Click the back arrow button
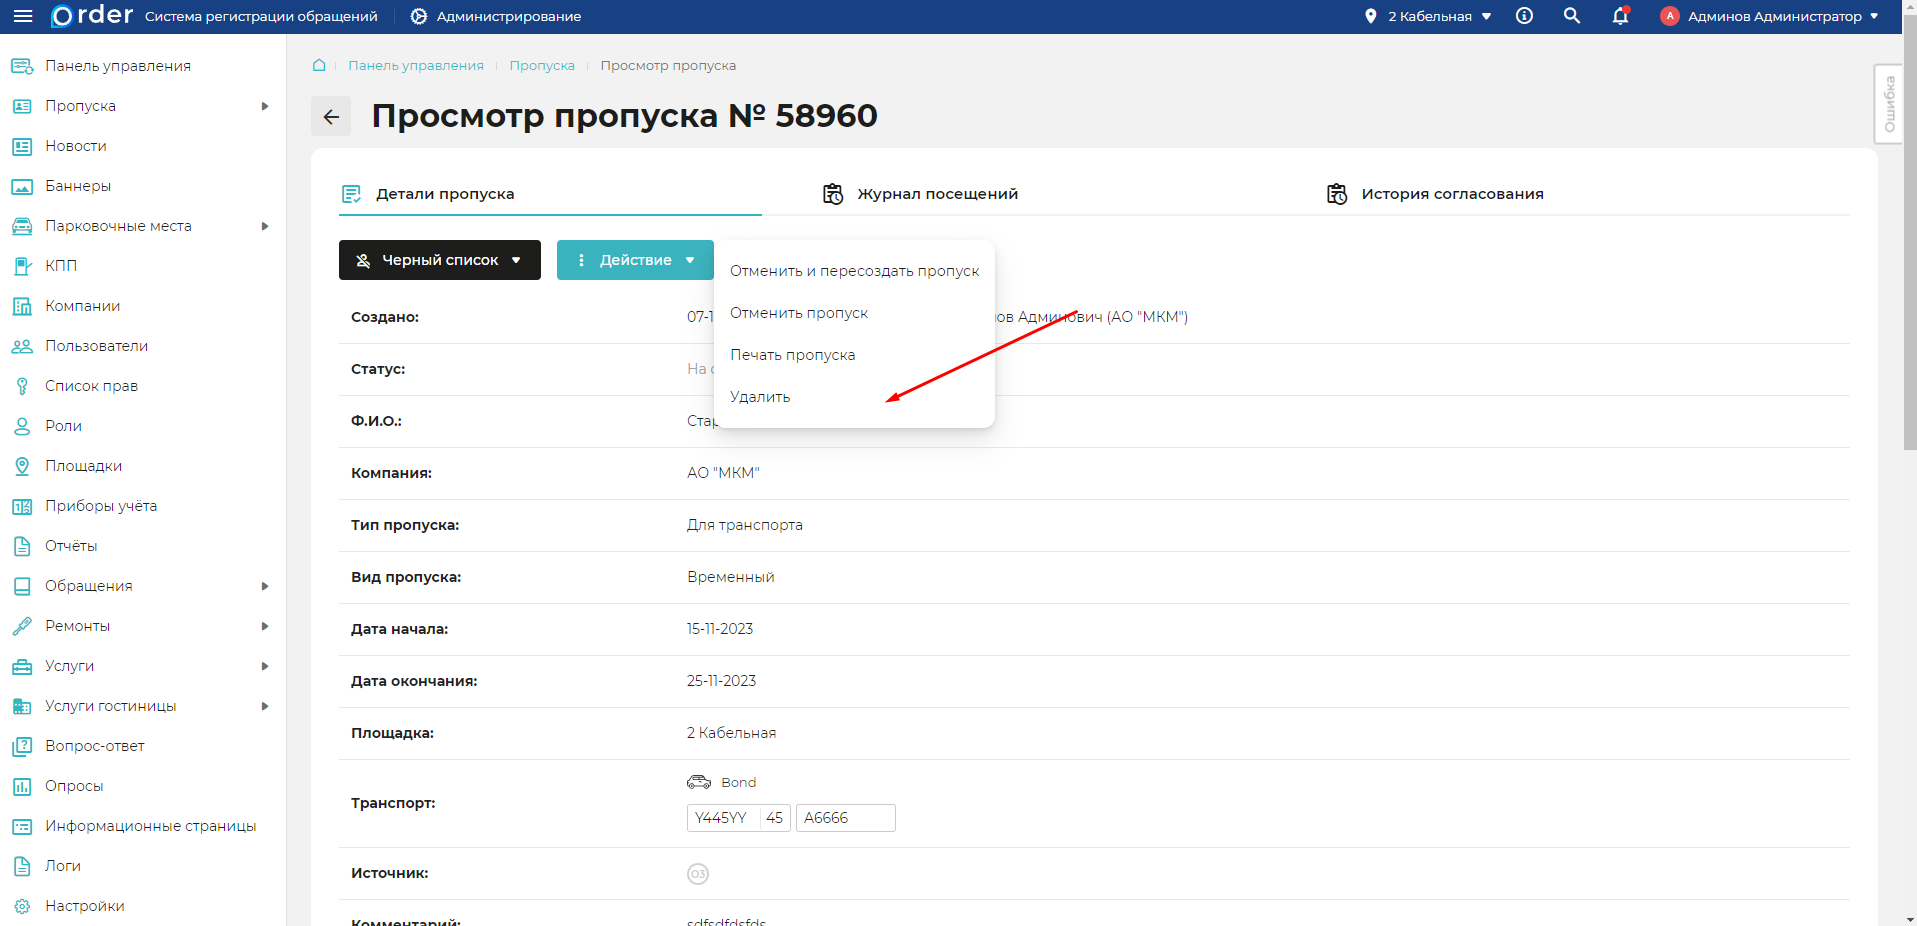 tap(331, 116)
